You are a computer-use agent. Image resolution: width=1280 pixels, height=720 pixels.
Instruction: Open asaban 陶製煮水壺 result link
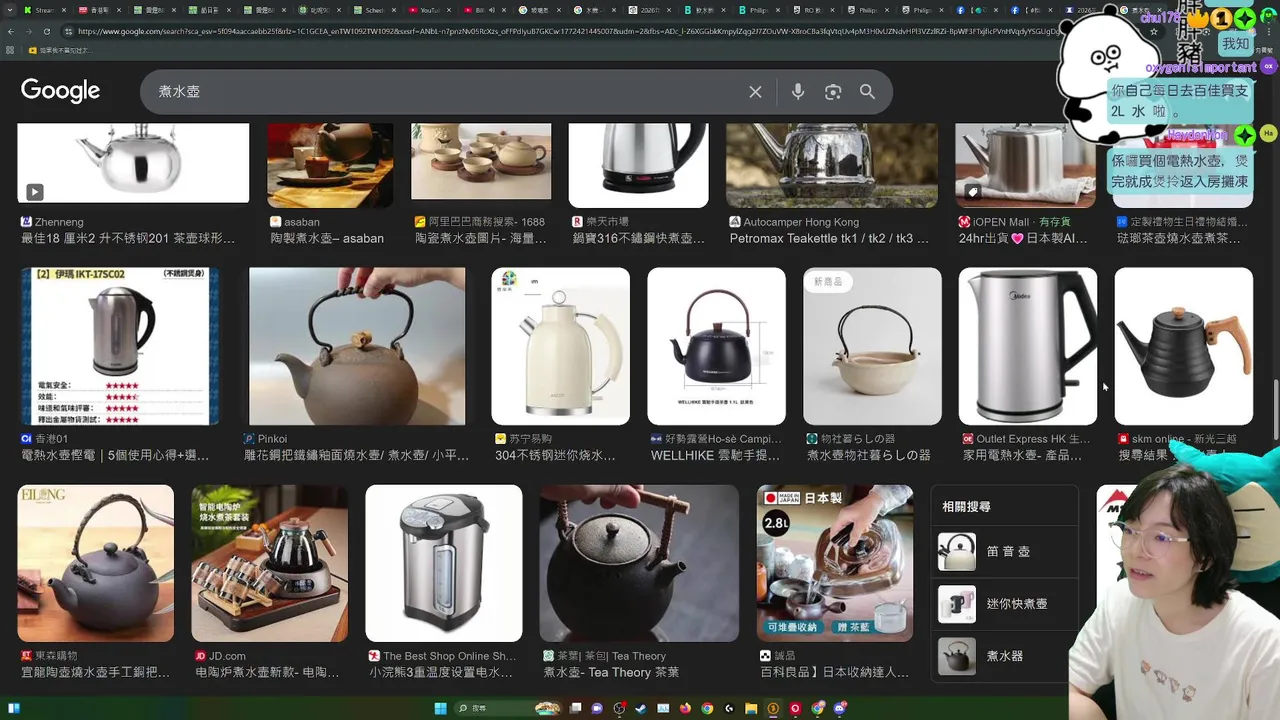point(327,238)
